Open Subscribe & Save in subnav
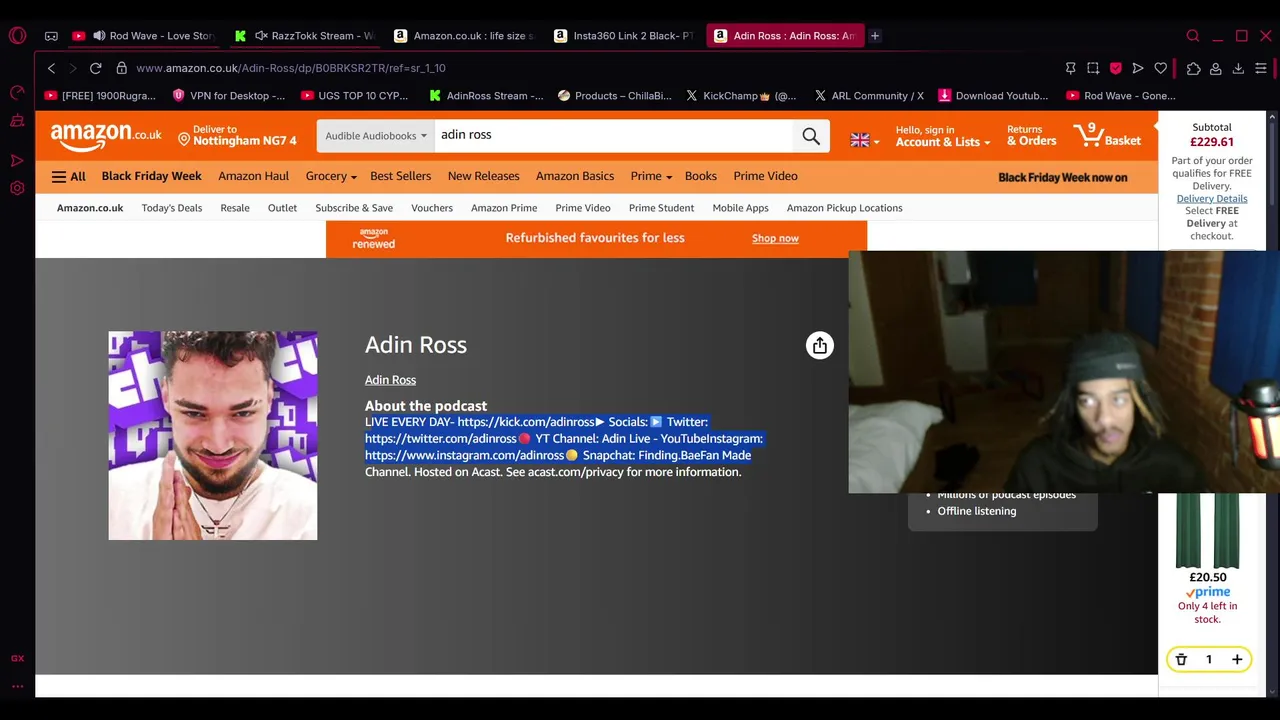 (x=354, y=208)
